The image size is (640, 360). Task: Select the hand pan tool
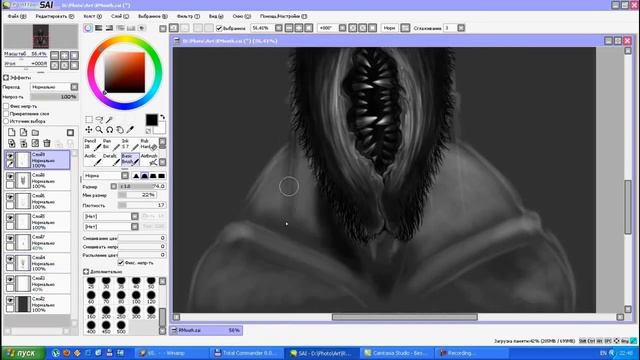tap(120, 129)
